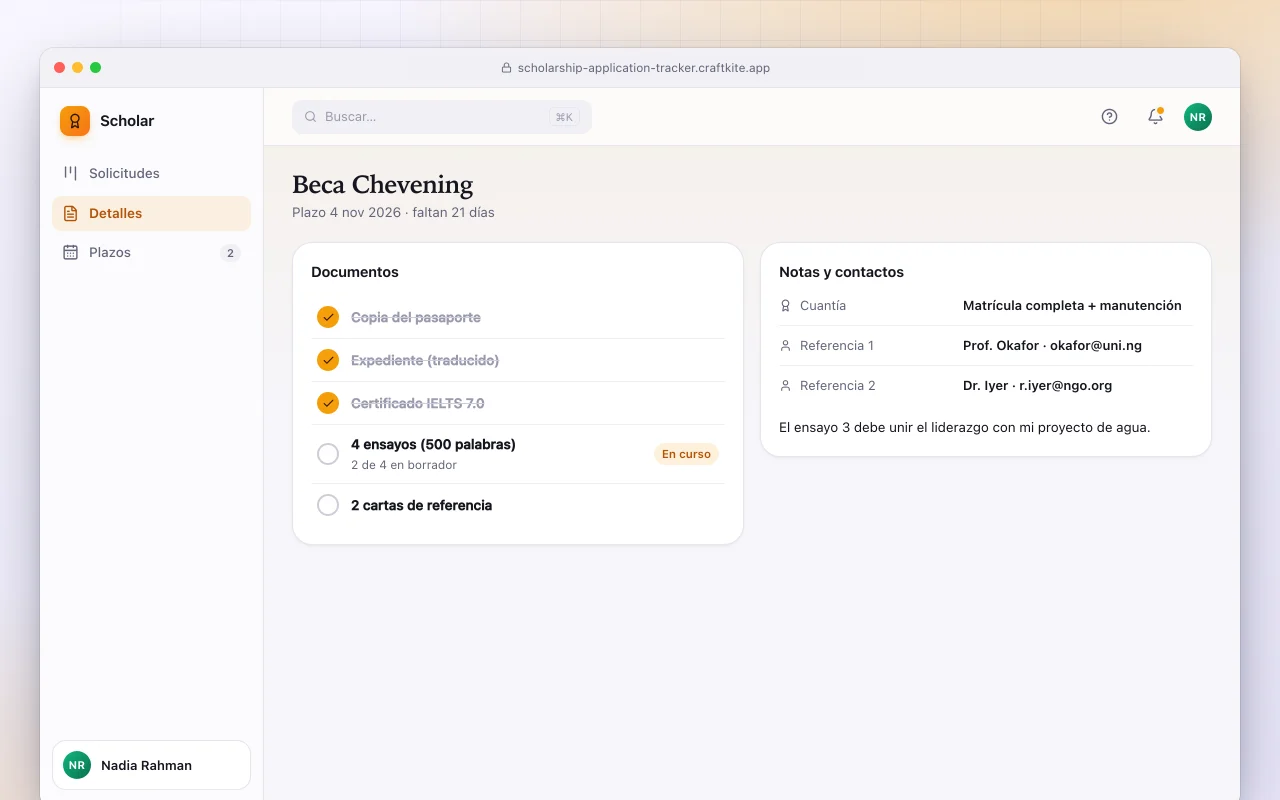The height and width of the screenshot is (800, 1280).
Task: Open the help question-mark icon
Action: click(1109, 116)
